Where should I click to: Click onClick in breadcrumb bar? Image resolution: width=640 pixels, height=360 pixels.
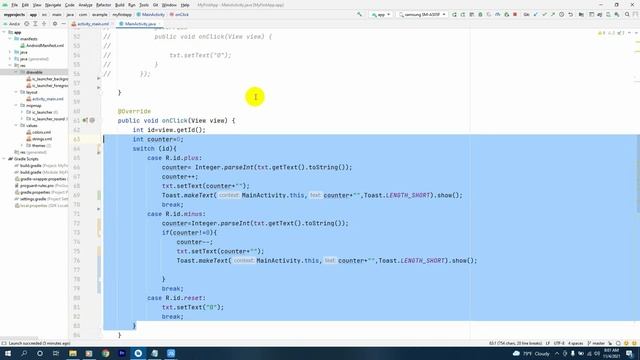click(x=179, y=14)
